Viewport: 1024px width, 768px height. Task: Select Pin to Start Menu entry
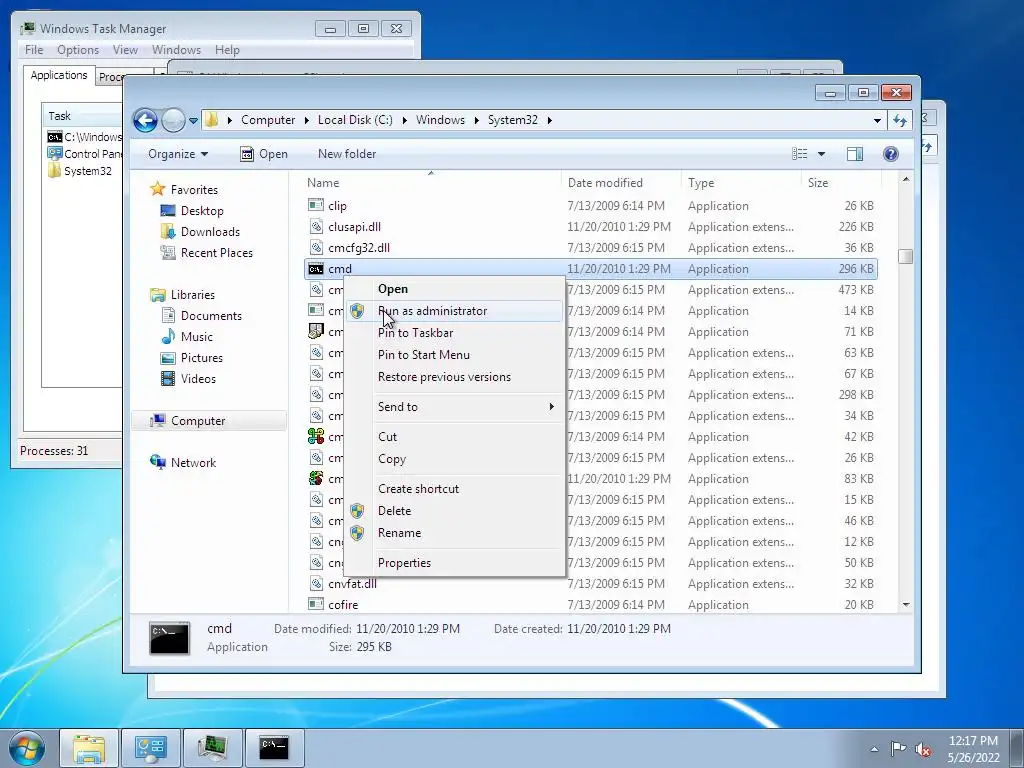(455, 355)
